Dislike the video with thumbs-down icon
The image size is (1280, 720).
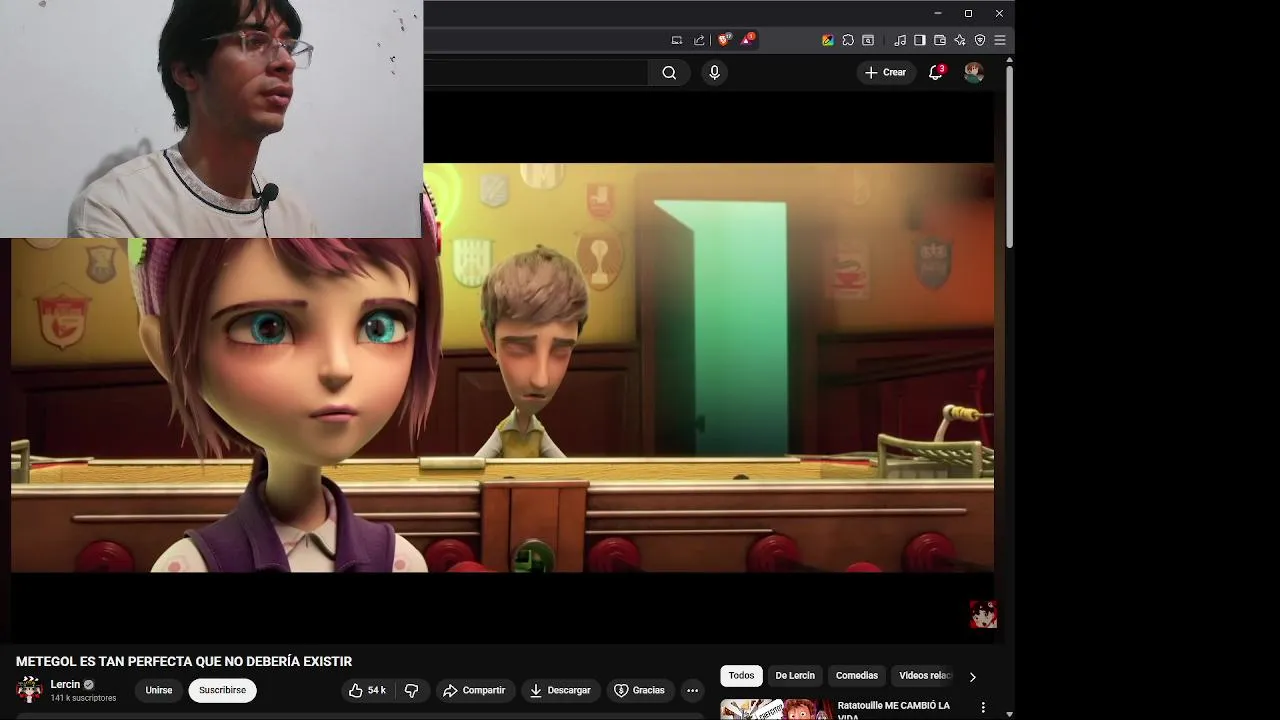point(411,690)
